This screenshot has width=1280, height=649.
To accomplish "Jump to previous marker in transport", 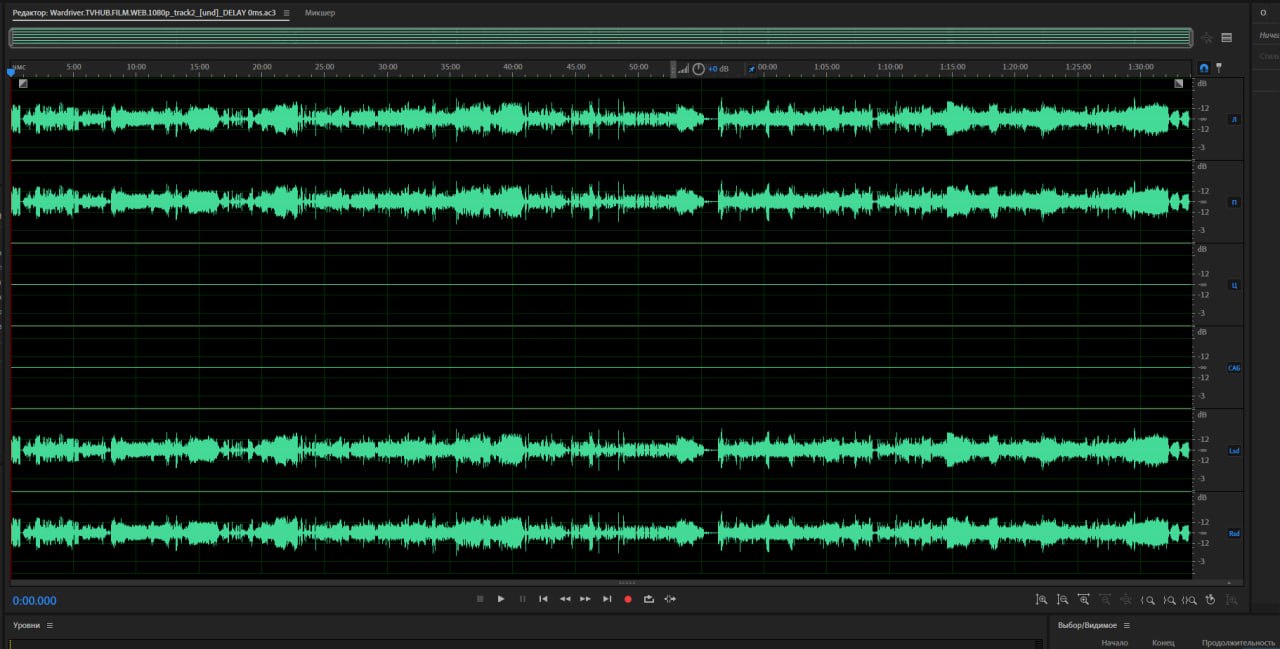I will pos(543,599).
